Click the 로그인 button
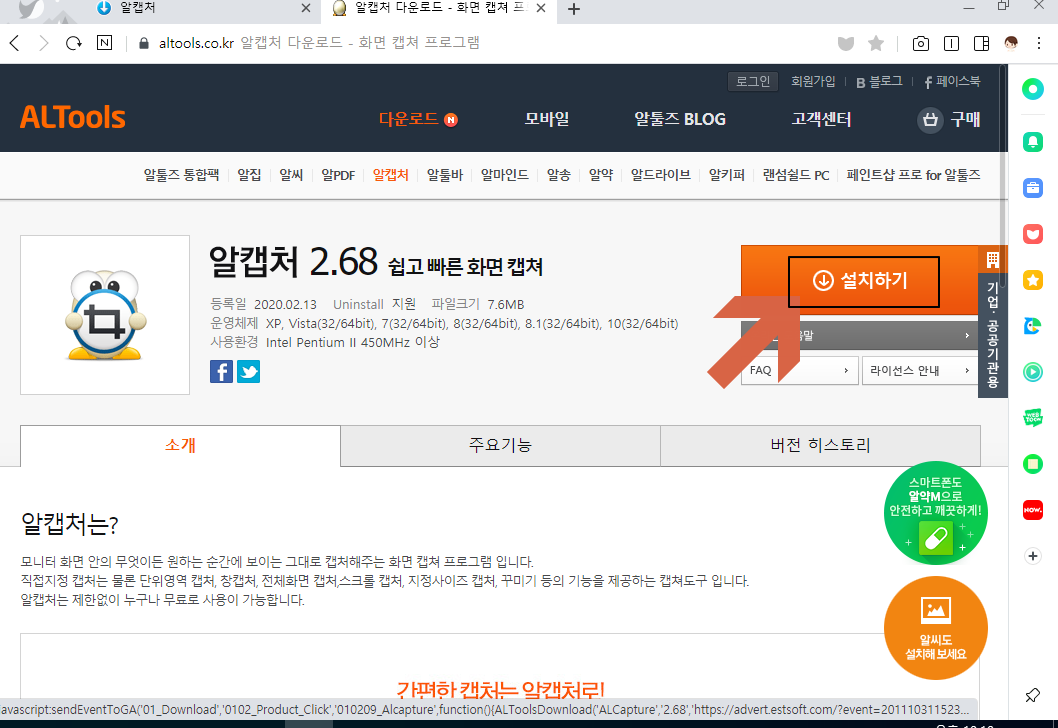The width and height of the screenshot is (1058, 728). tap(753, 82)
